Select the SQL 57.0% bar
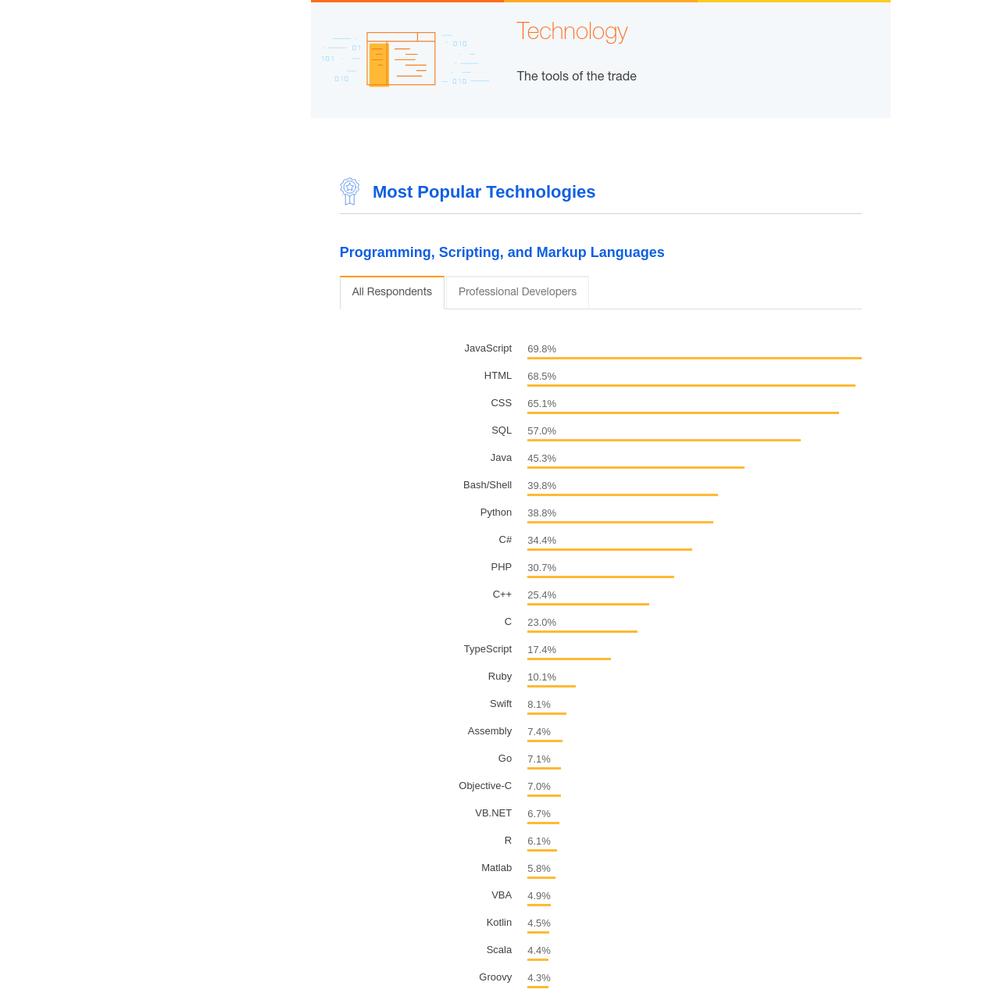The width and height of the screenshot is (1000, 1000). point(664,440)
